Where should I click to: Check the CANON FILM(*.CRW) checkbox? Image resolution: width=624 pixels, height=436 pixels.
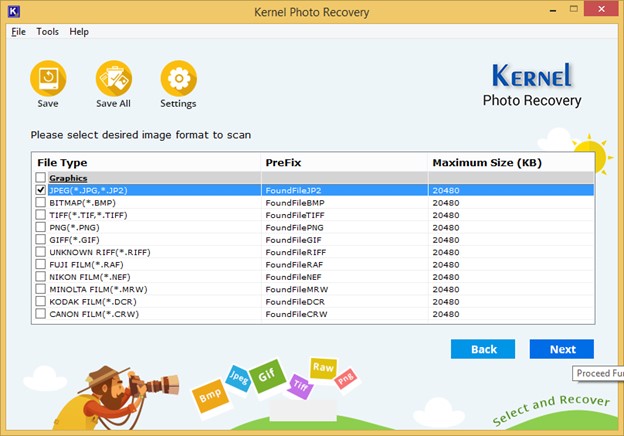(41, 313)
